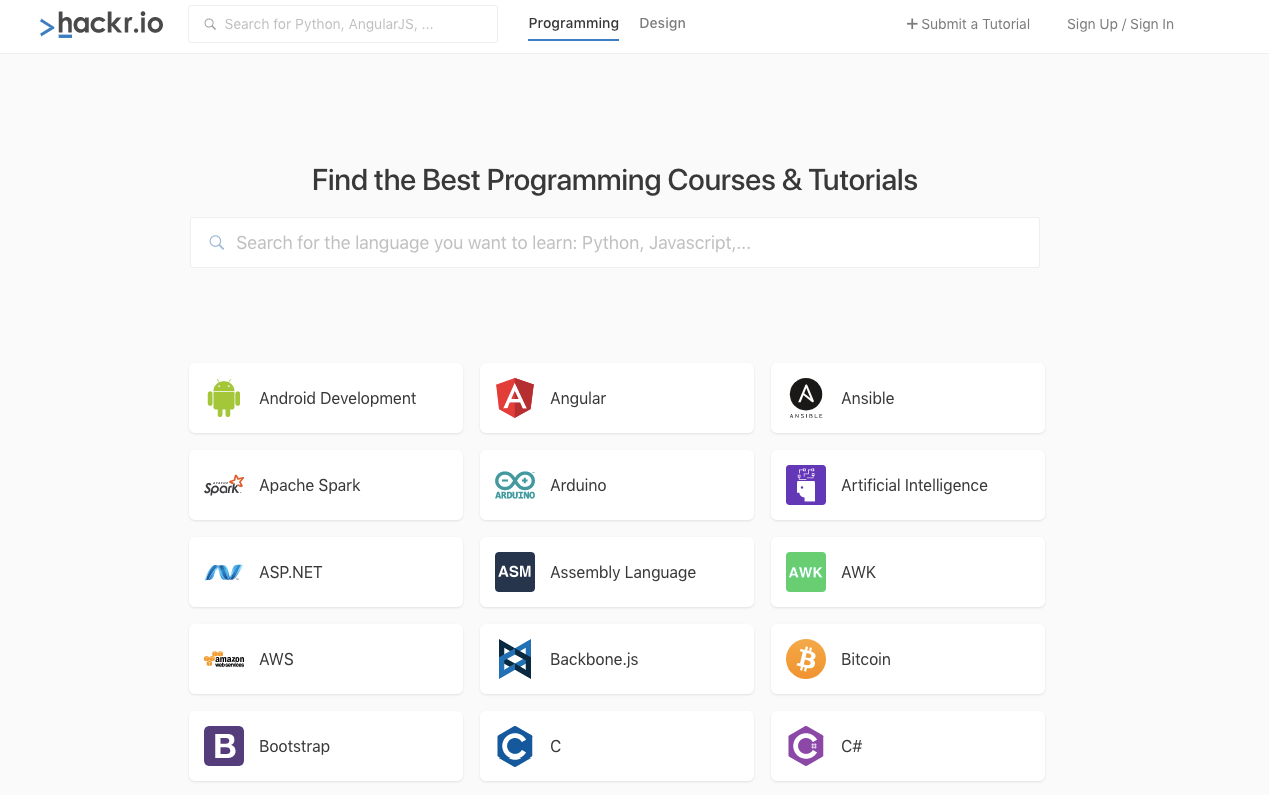Select the Bitcoin label text

click(x=865, y=659)
